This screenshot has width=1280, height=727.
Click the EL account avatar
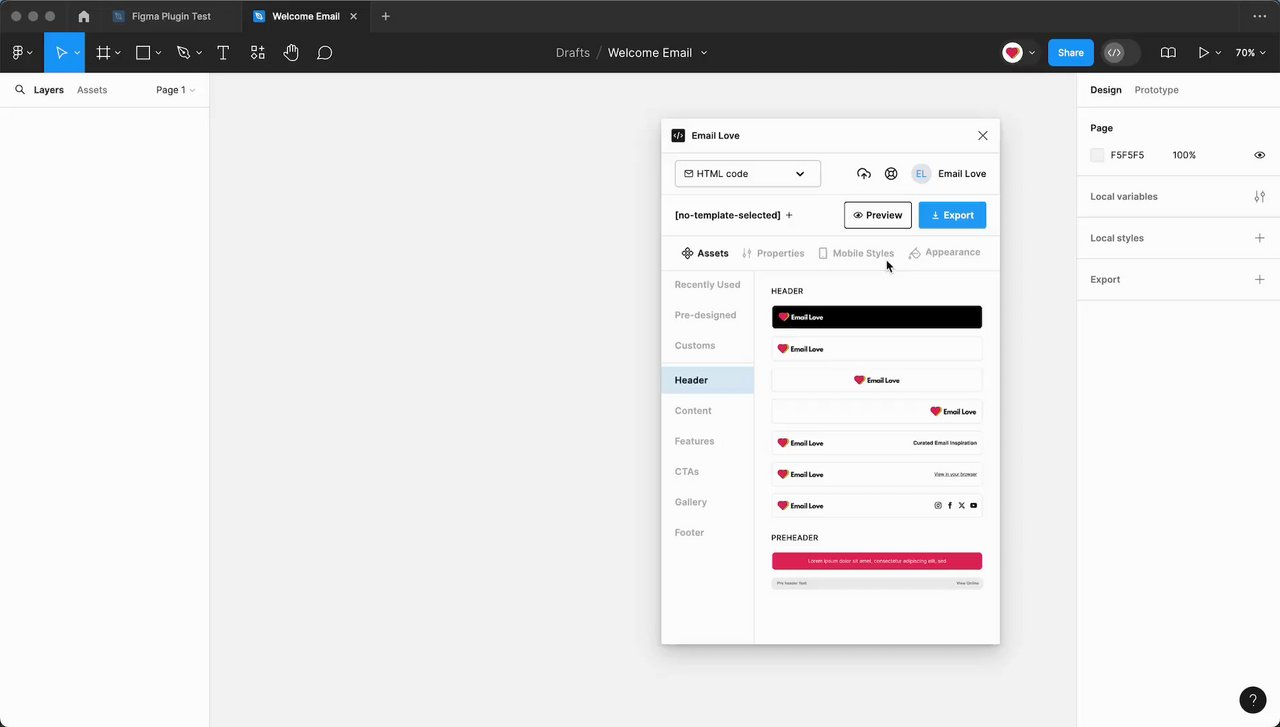(x=921, y=174)
